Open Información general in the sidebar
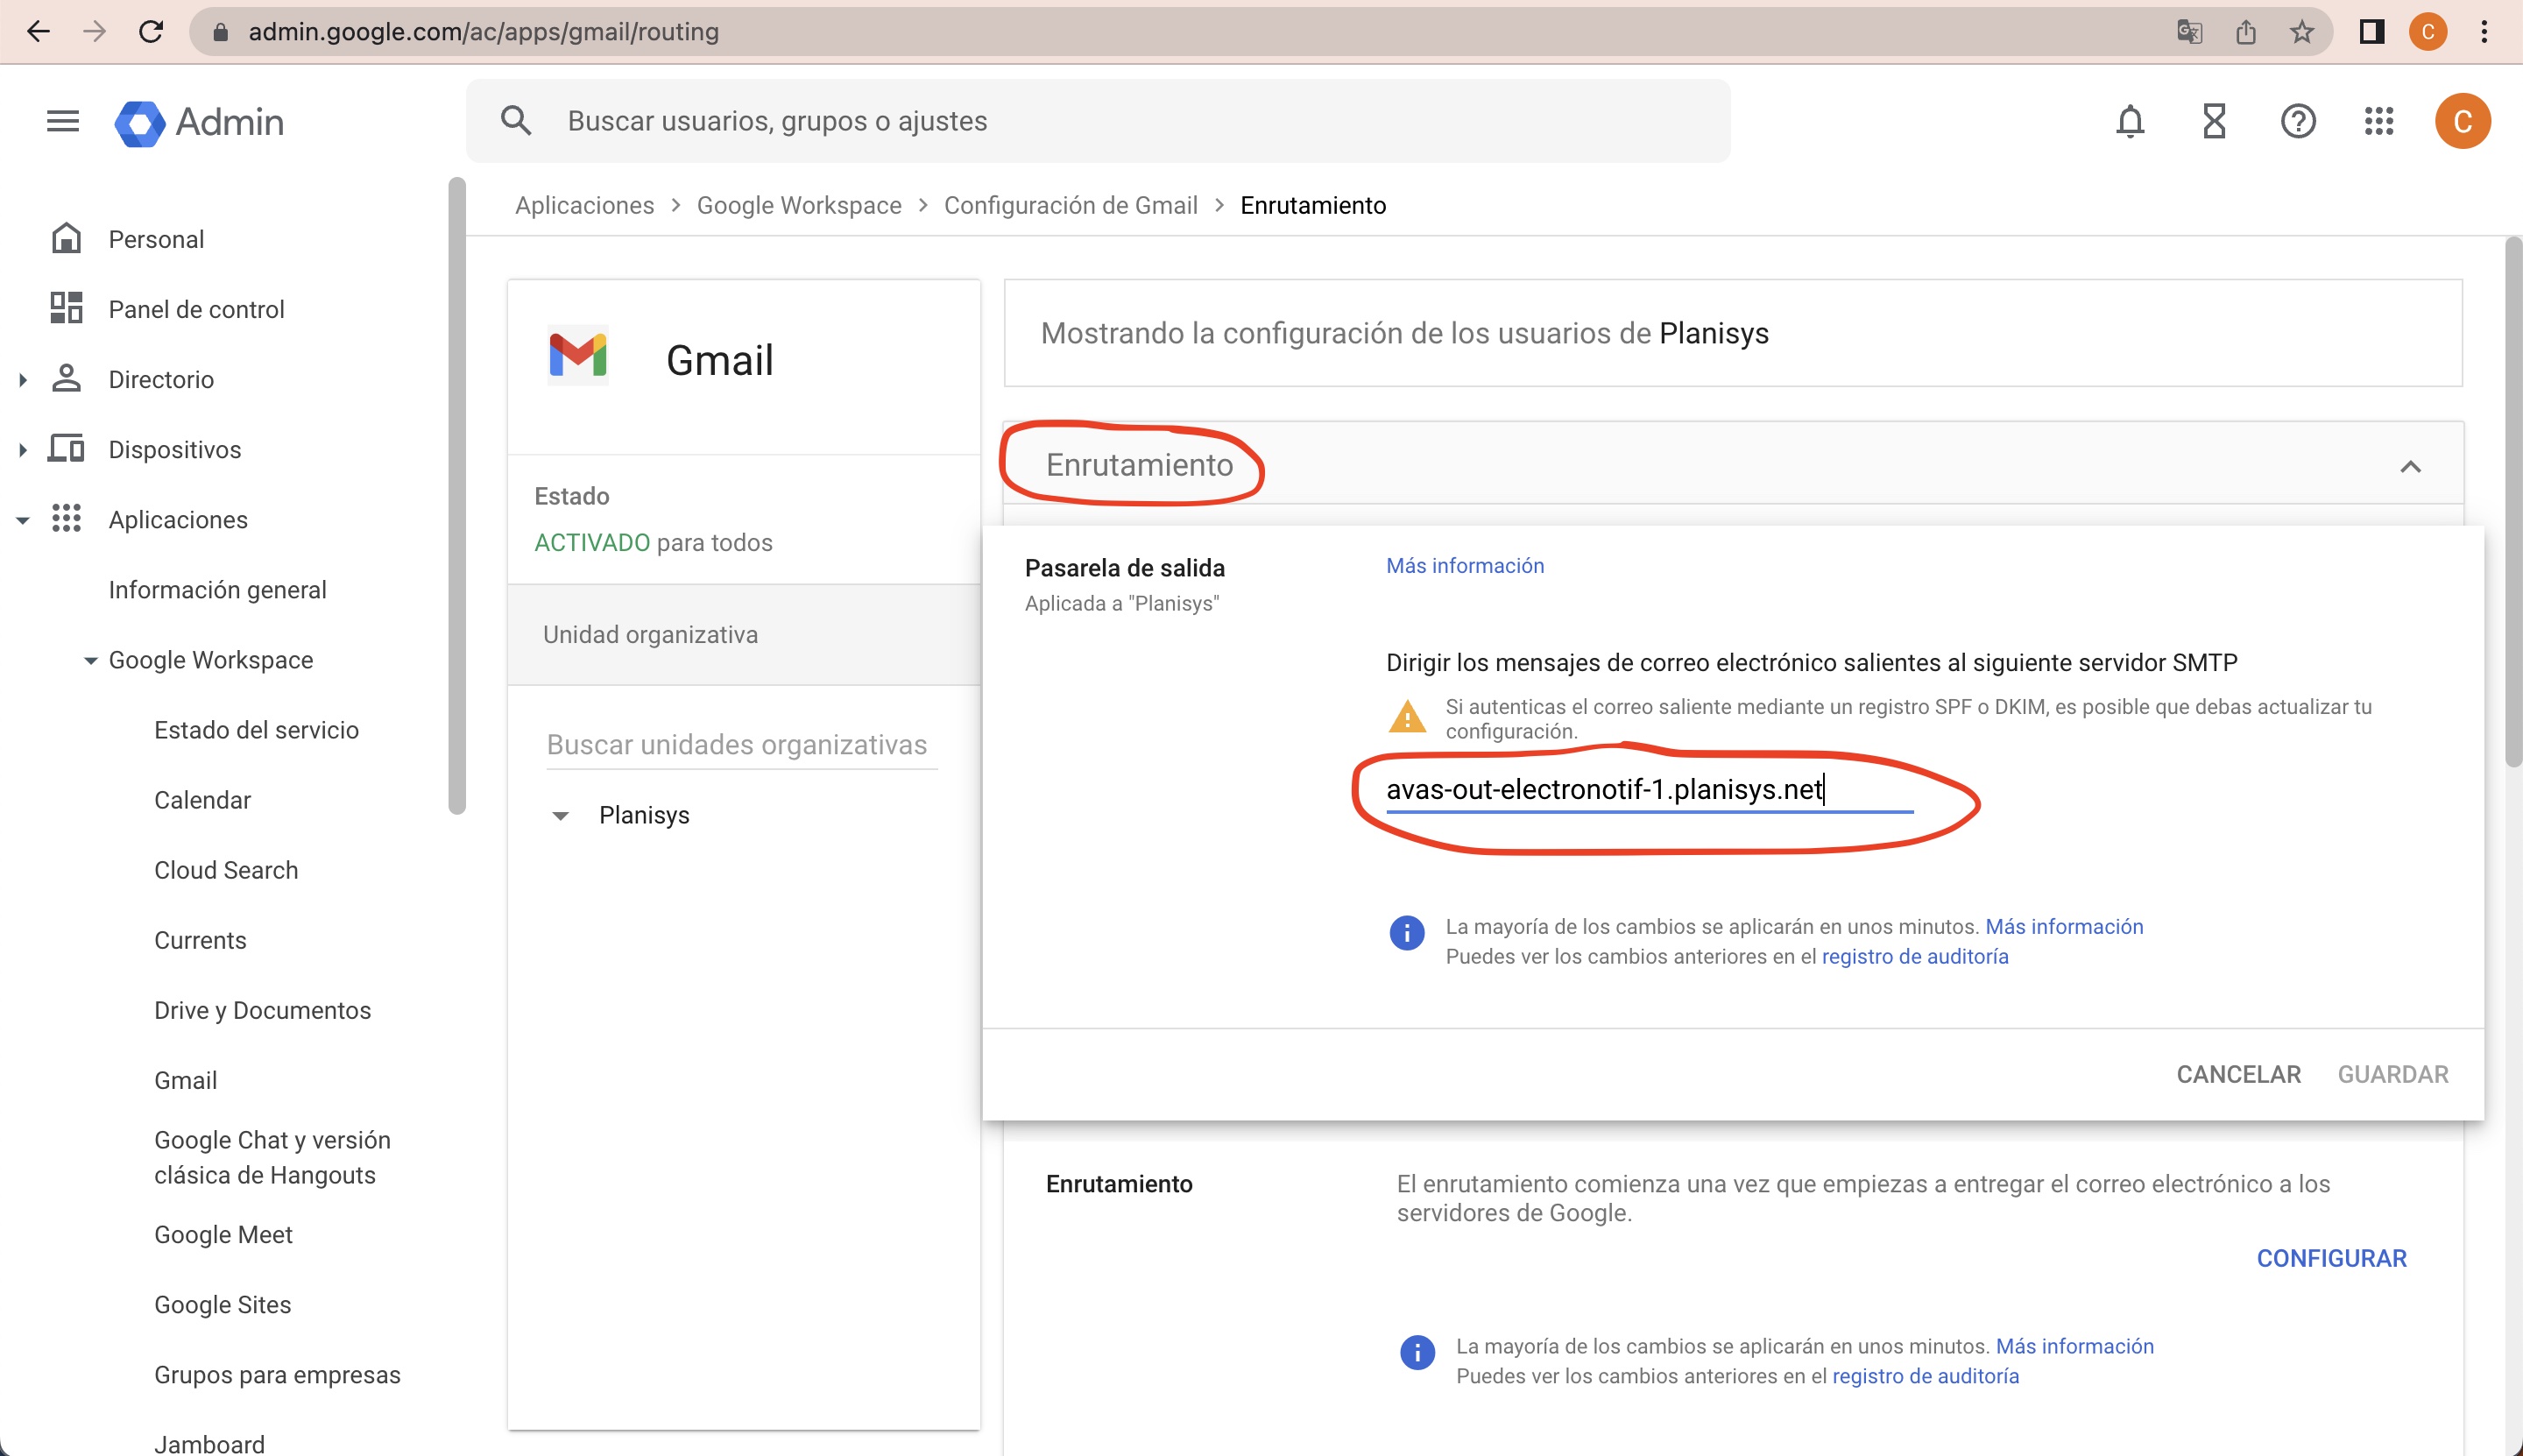 coord(217,590)
